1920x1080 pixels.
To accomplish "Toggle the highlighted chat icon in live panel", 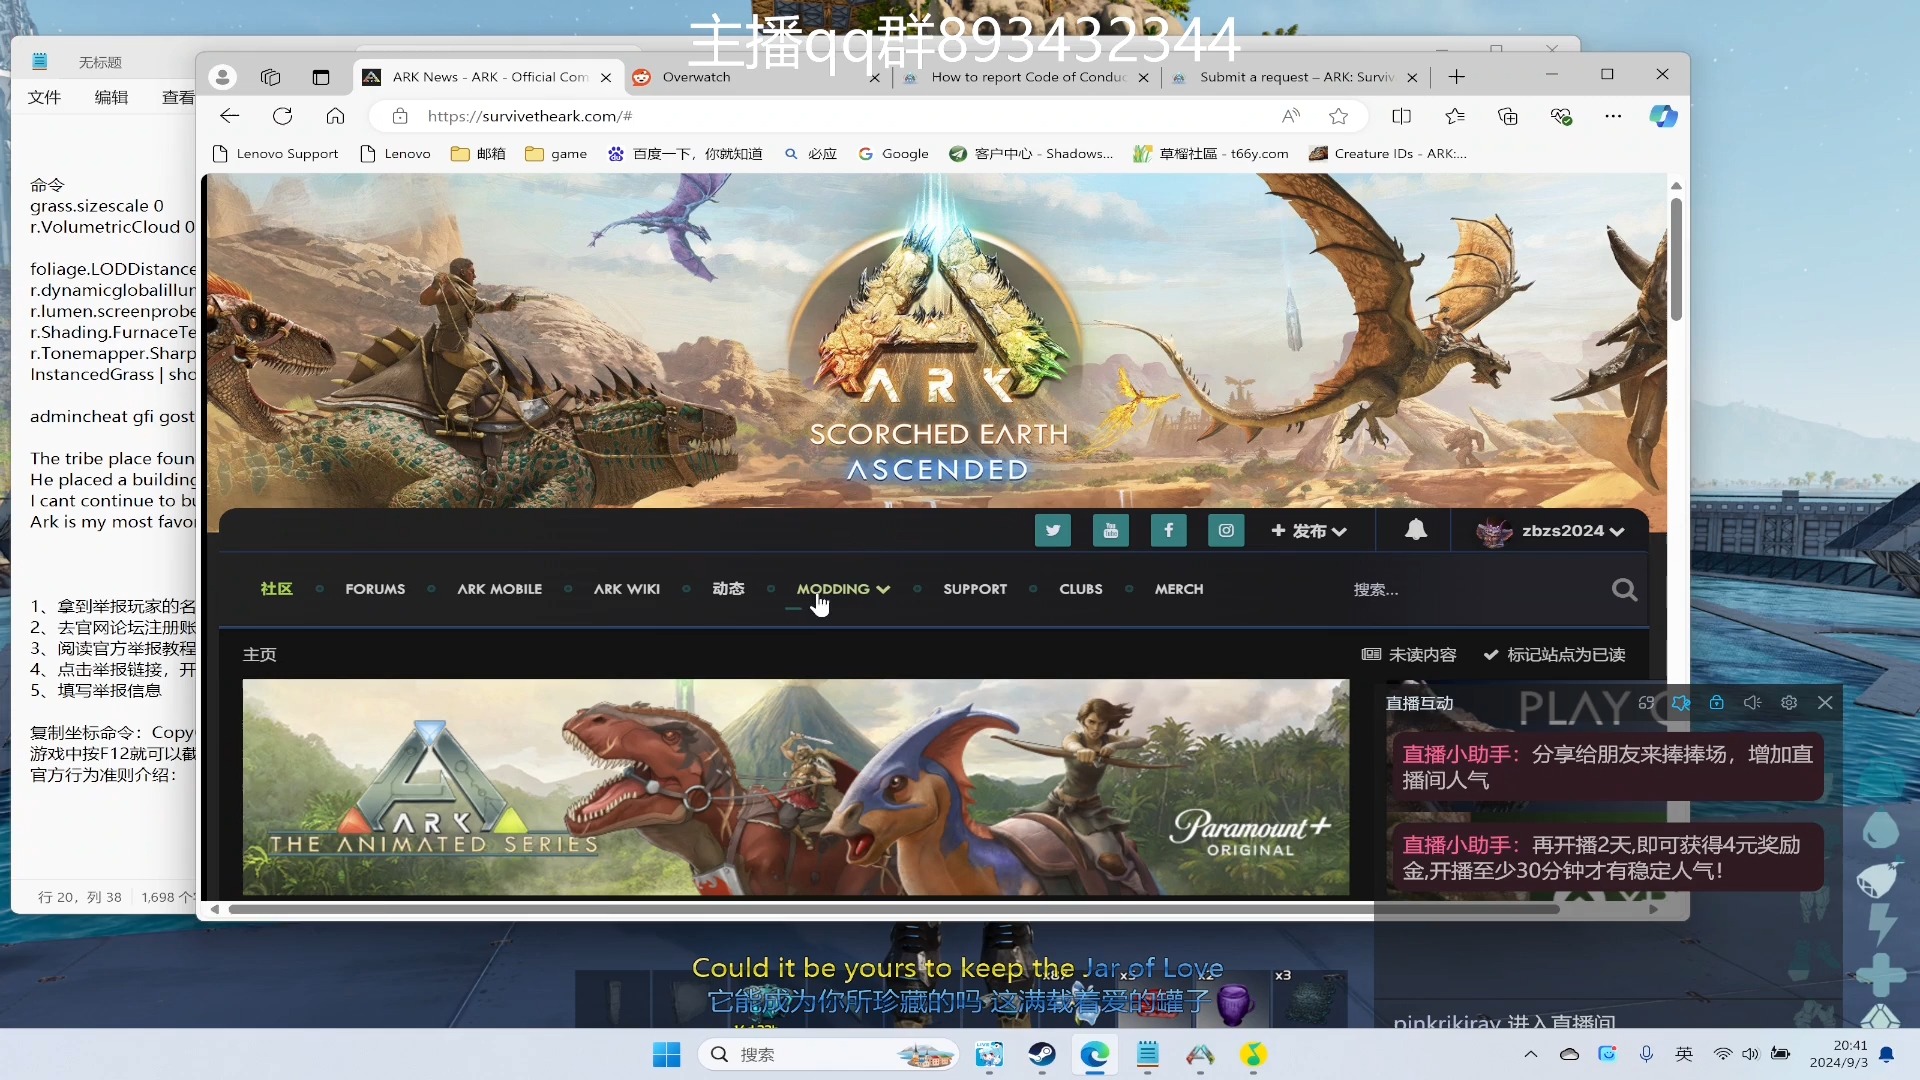I will 1681,703.
